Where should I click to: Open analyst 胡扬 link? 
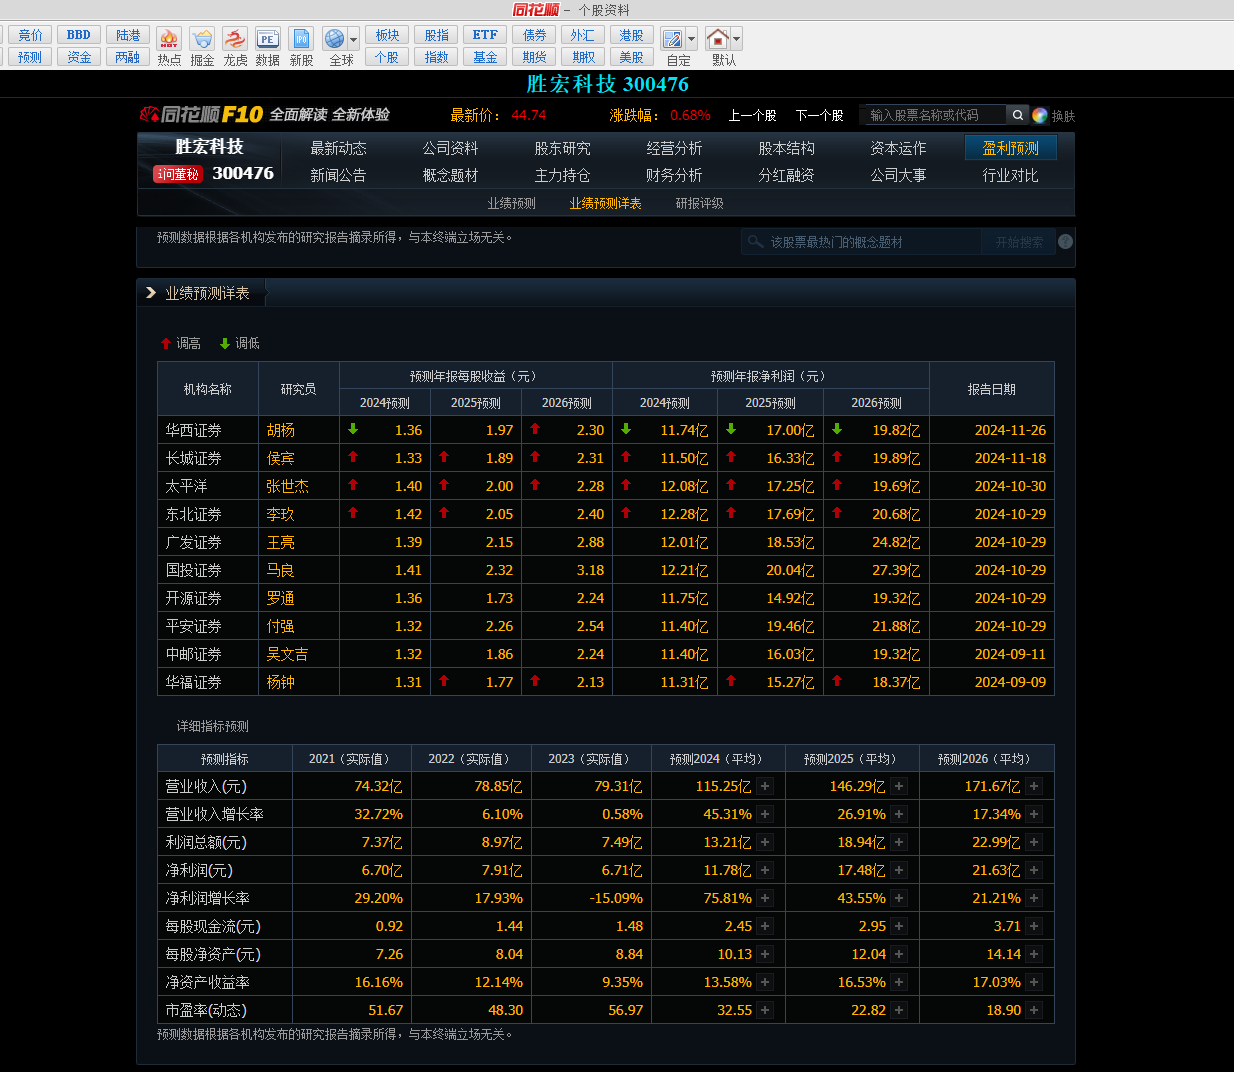coord(281,430)
